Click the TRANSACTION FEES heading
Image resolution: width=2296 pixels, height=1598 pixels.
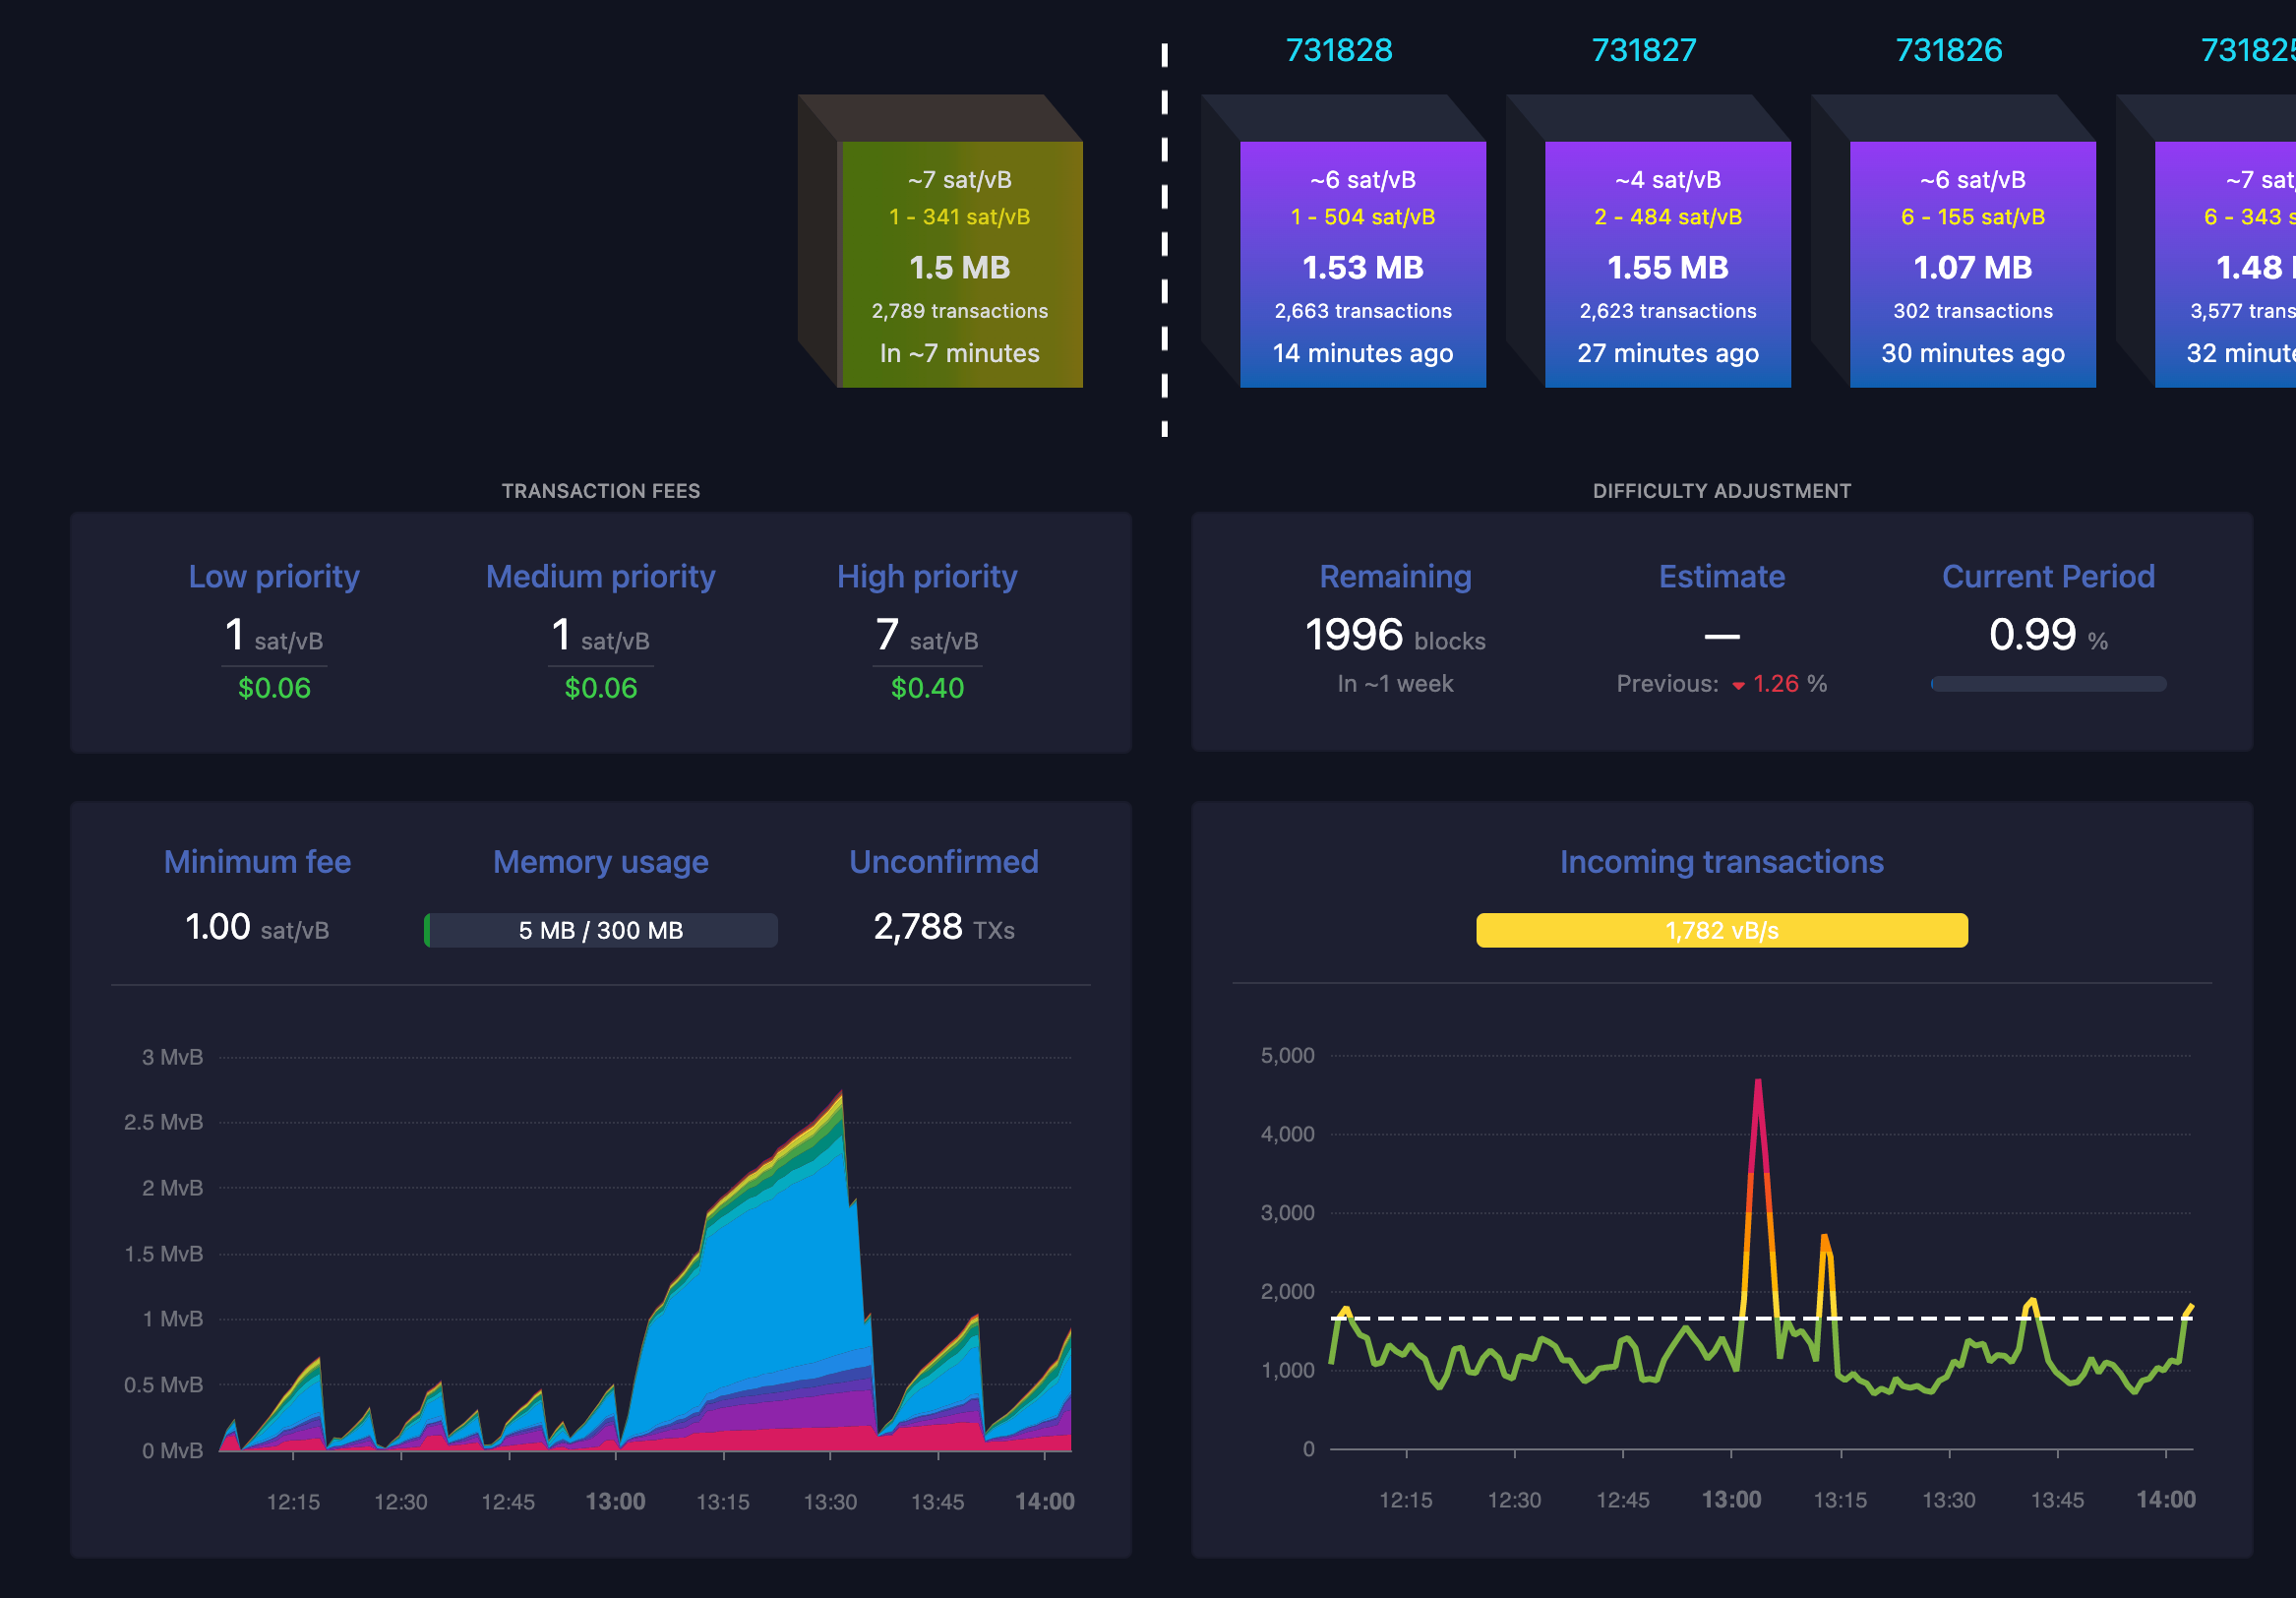601,491
